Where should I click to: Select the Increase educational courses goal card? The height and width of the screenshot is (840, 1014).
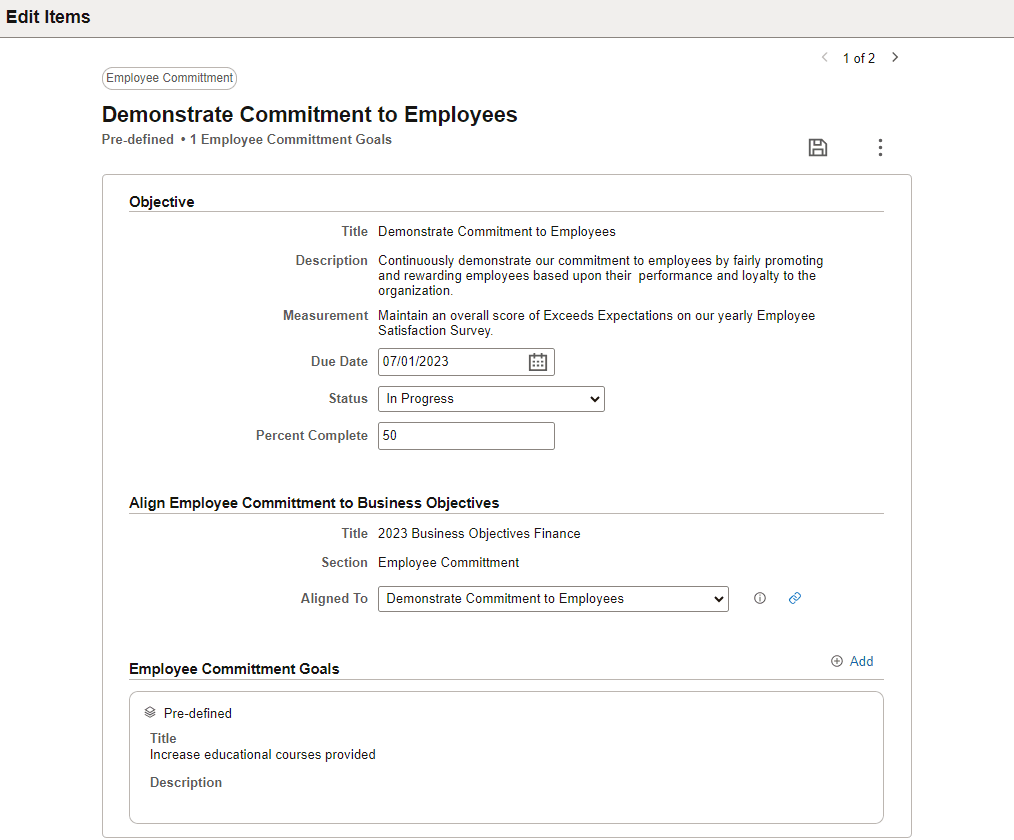(x=506, y=757)
